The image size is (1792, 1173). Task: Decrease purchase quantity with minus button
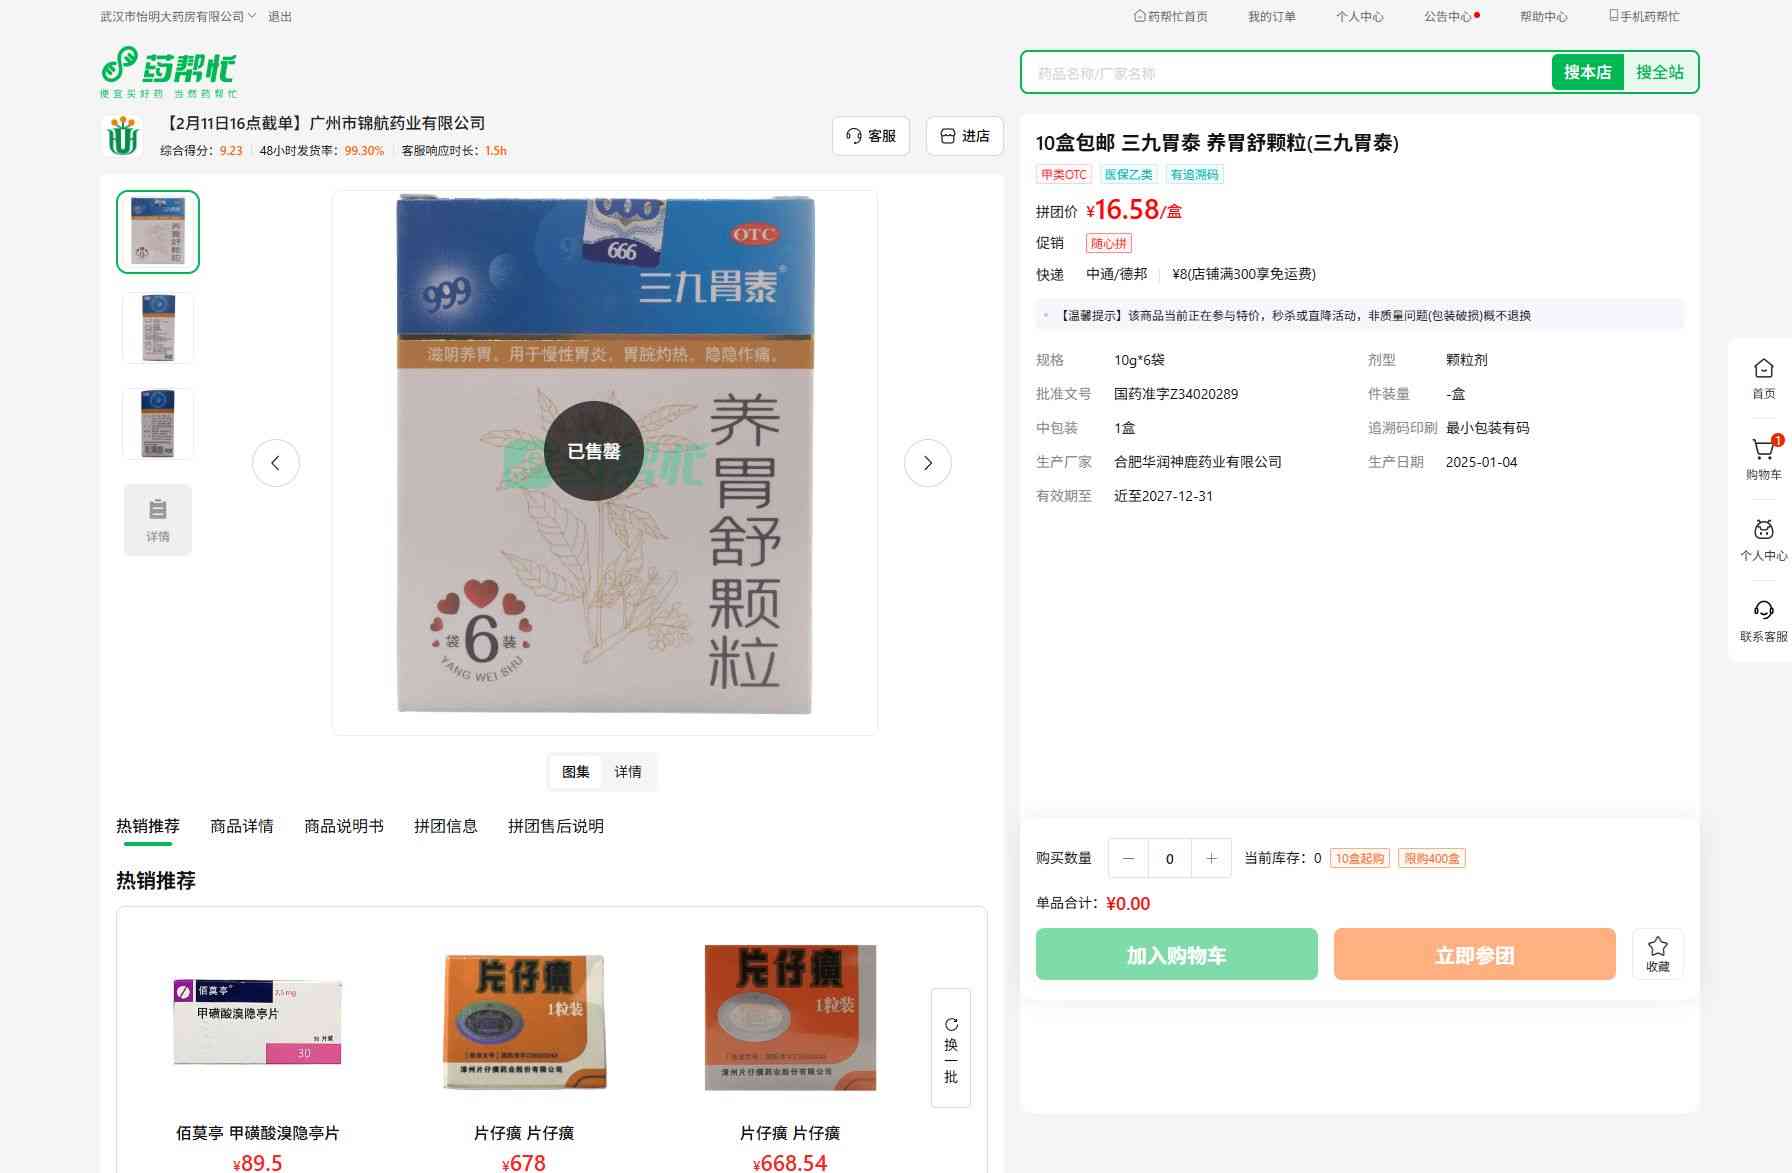[1128, 858]
